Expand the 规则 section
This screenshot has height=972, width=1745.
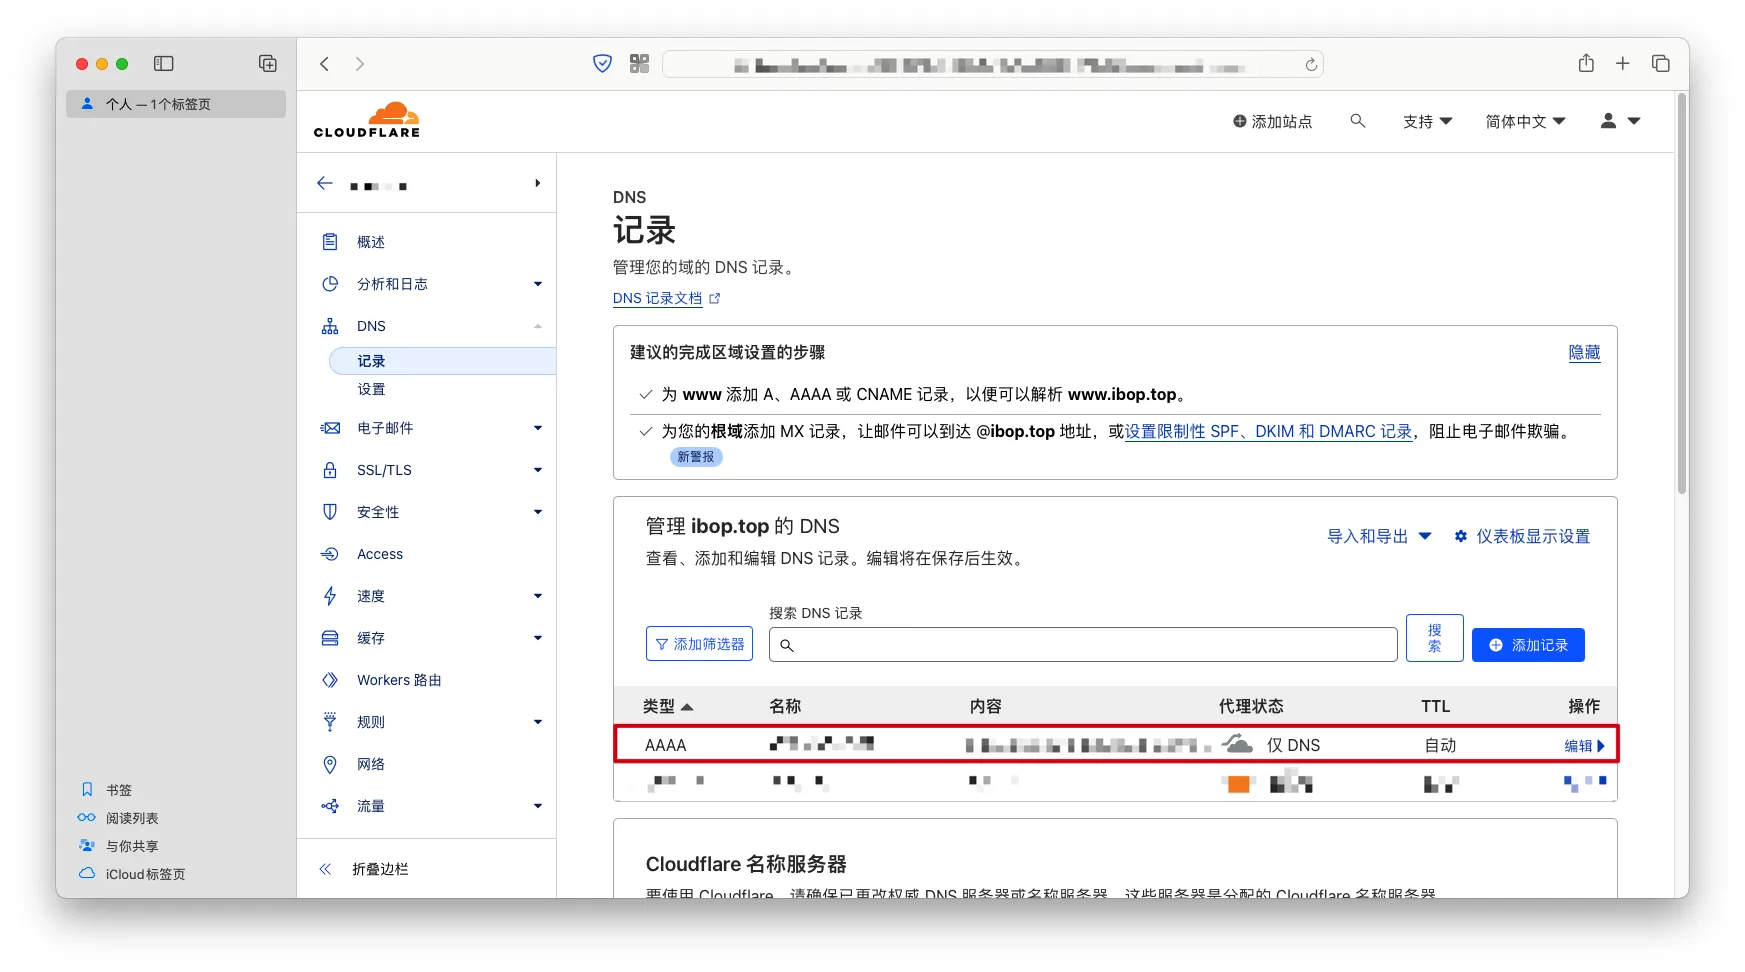click(432, 722)
